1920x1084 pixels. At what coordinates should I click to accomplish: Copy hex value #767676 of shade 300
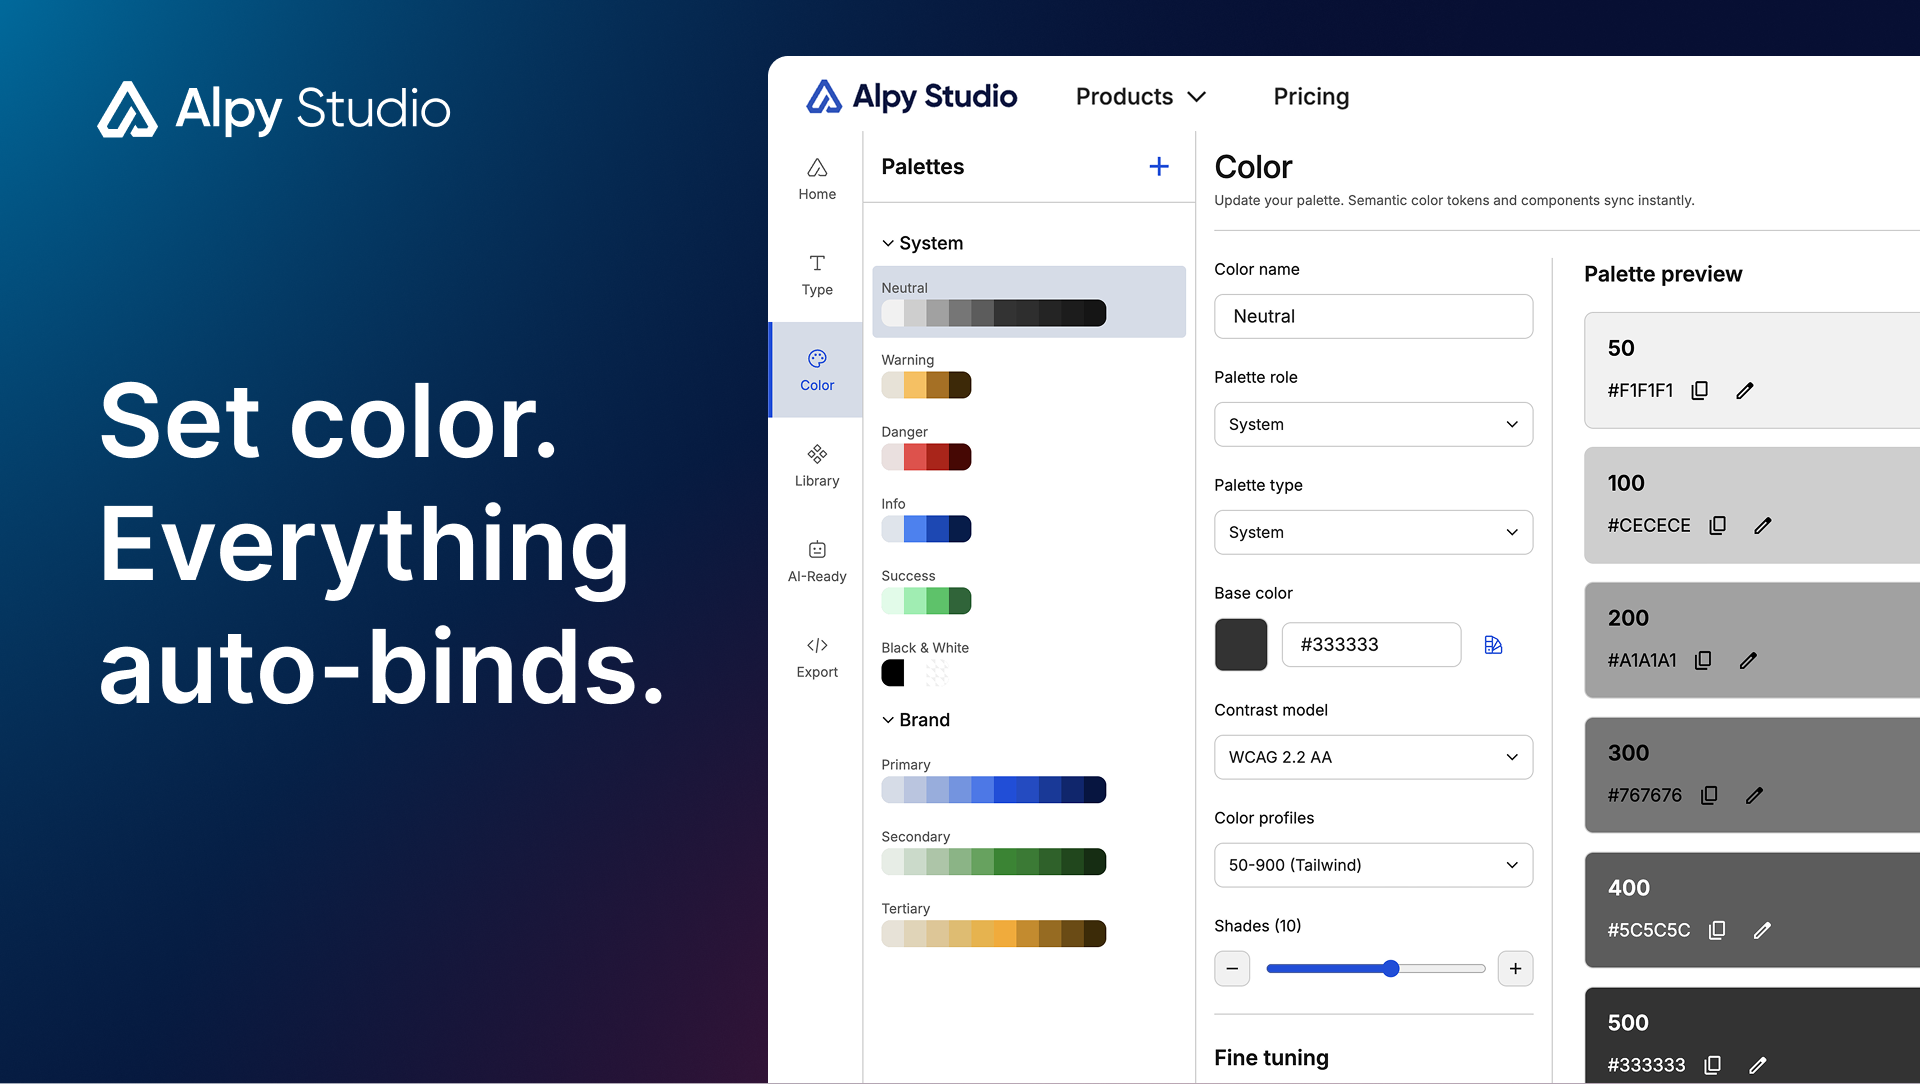[x=1709, y=795]
